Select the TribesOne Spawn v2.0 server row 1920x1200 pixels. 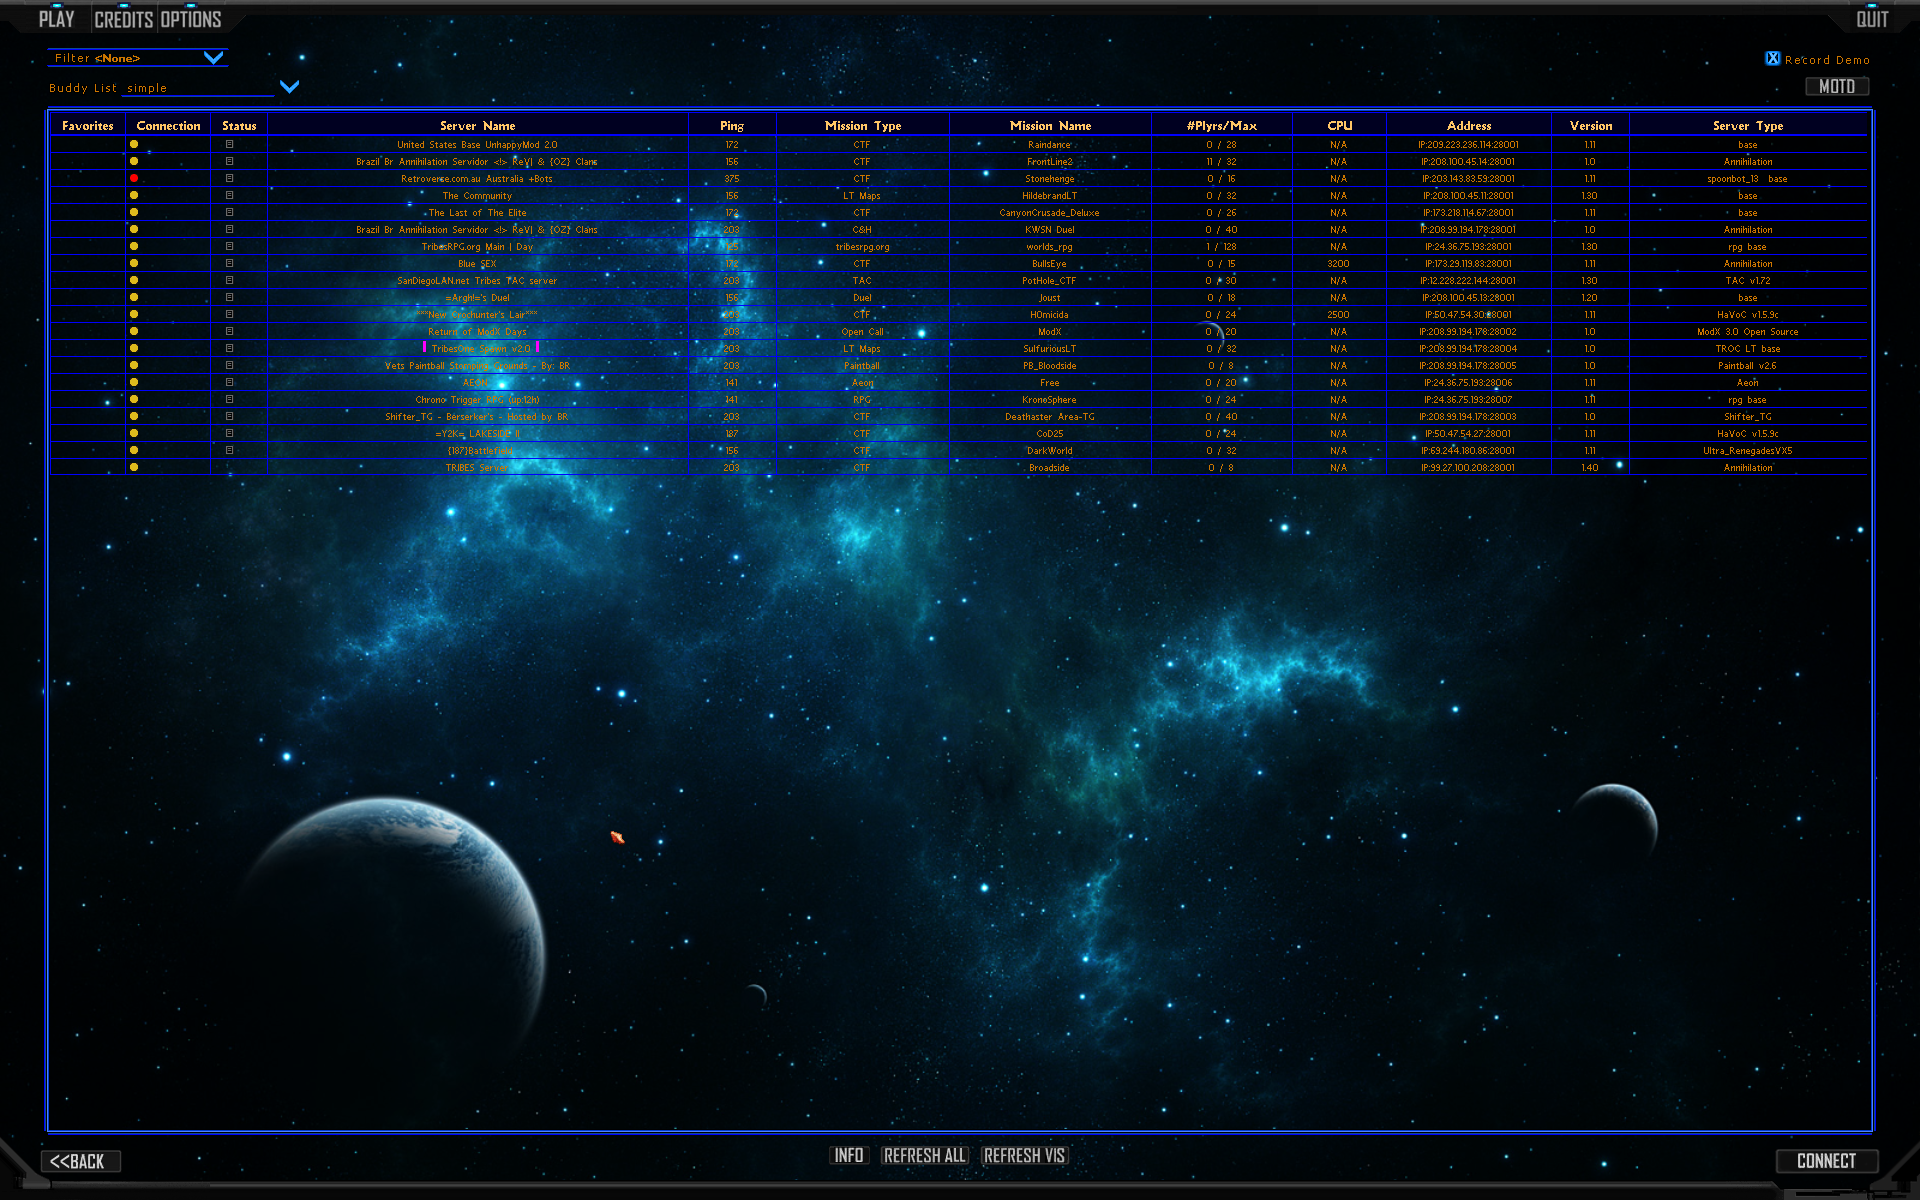click(480, 349)
